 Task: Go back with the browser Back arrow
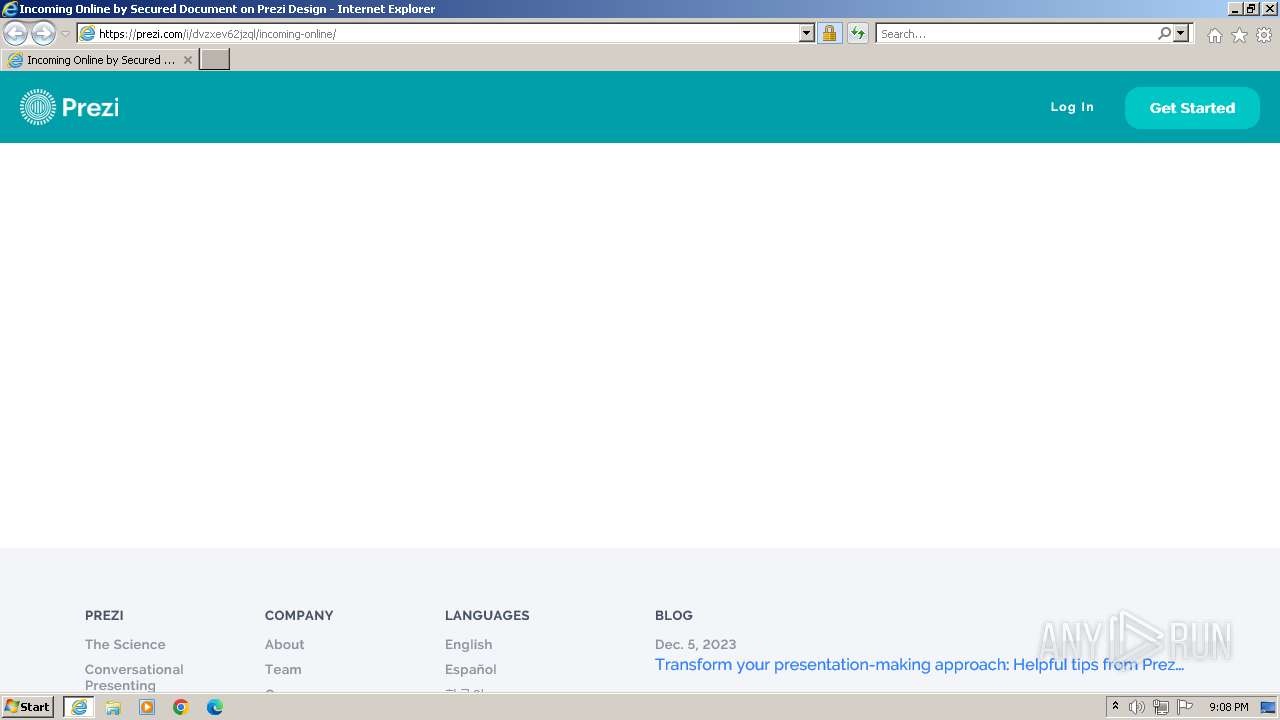tap(15, 33)
